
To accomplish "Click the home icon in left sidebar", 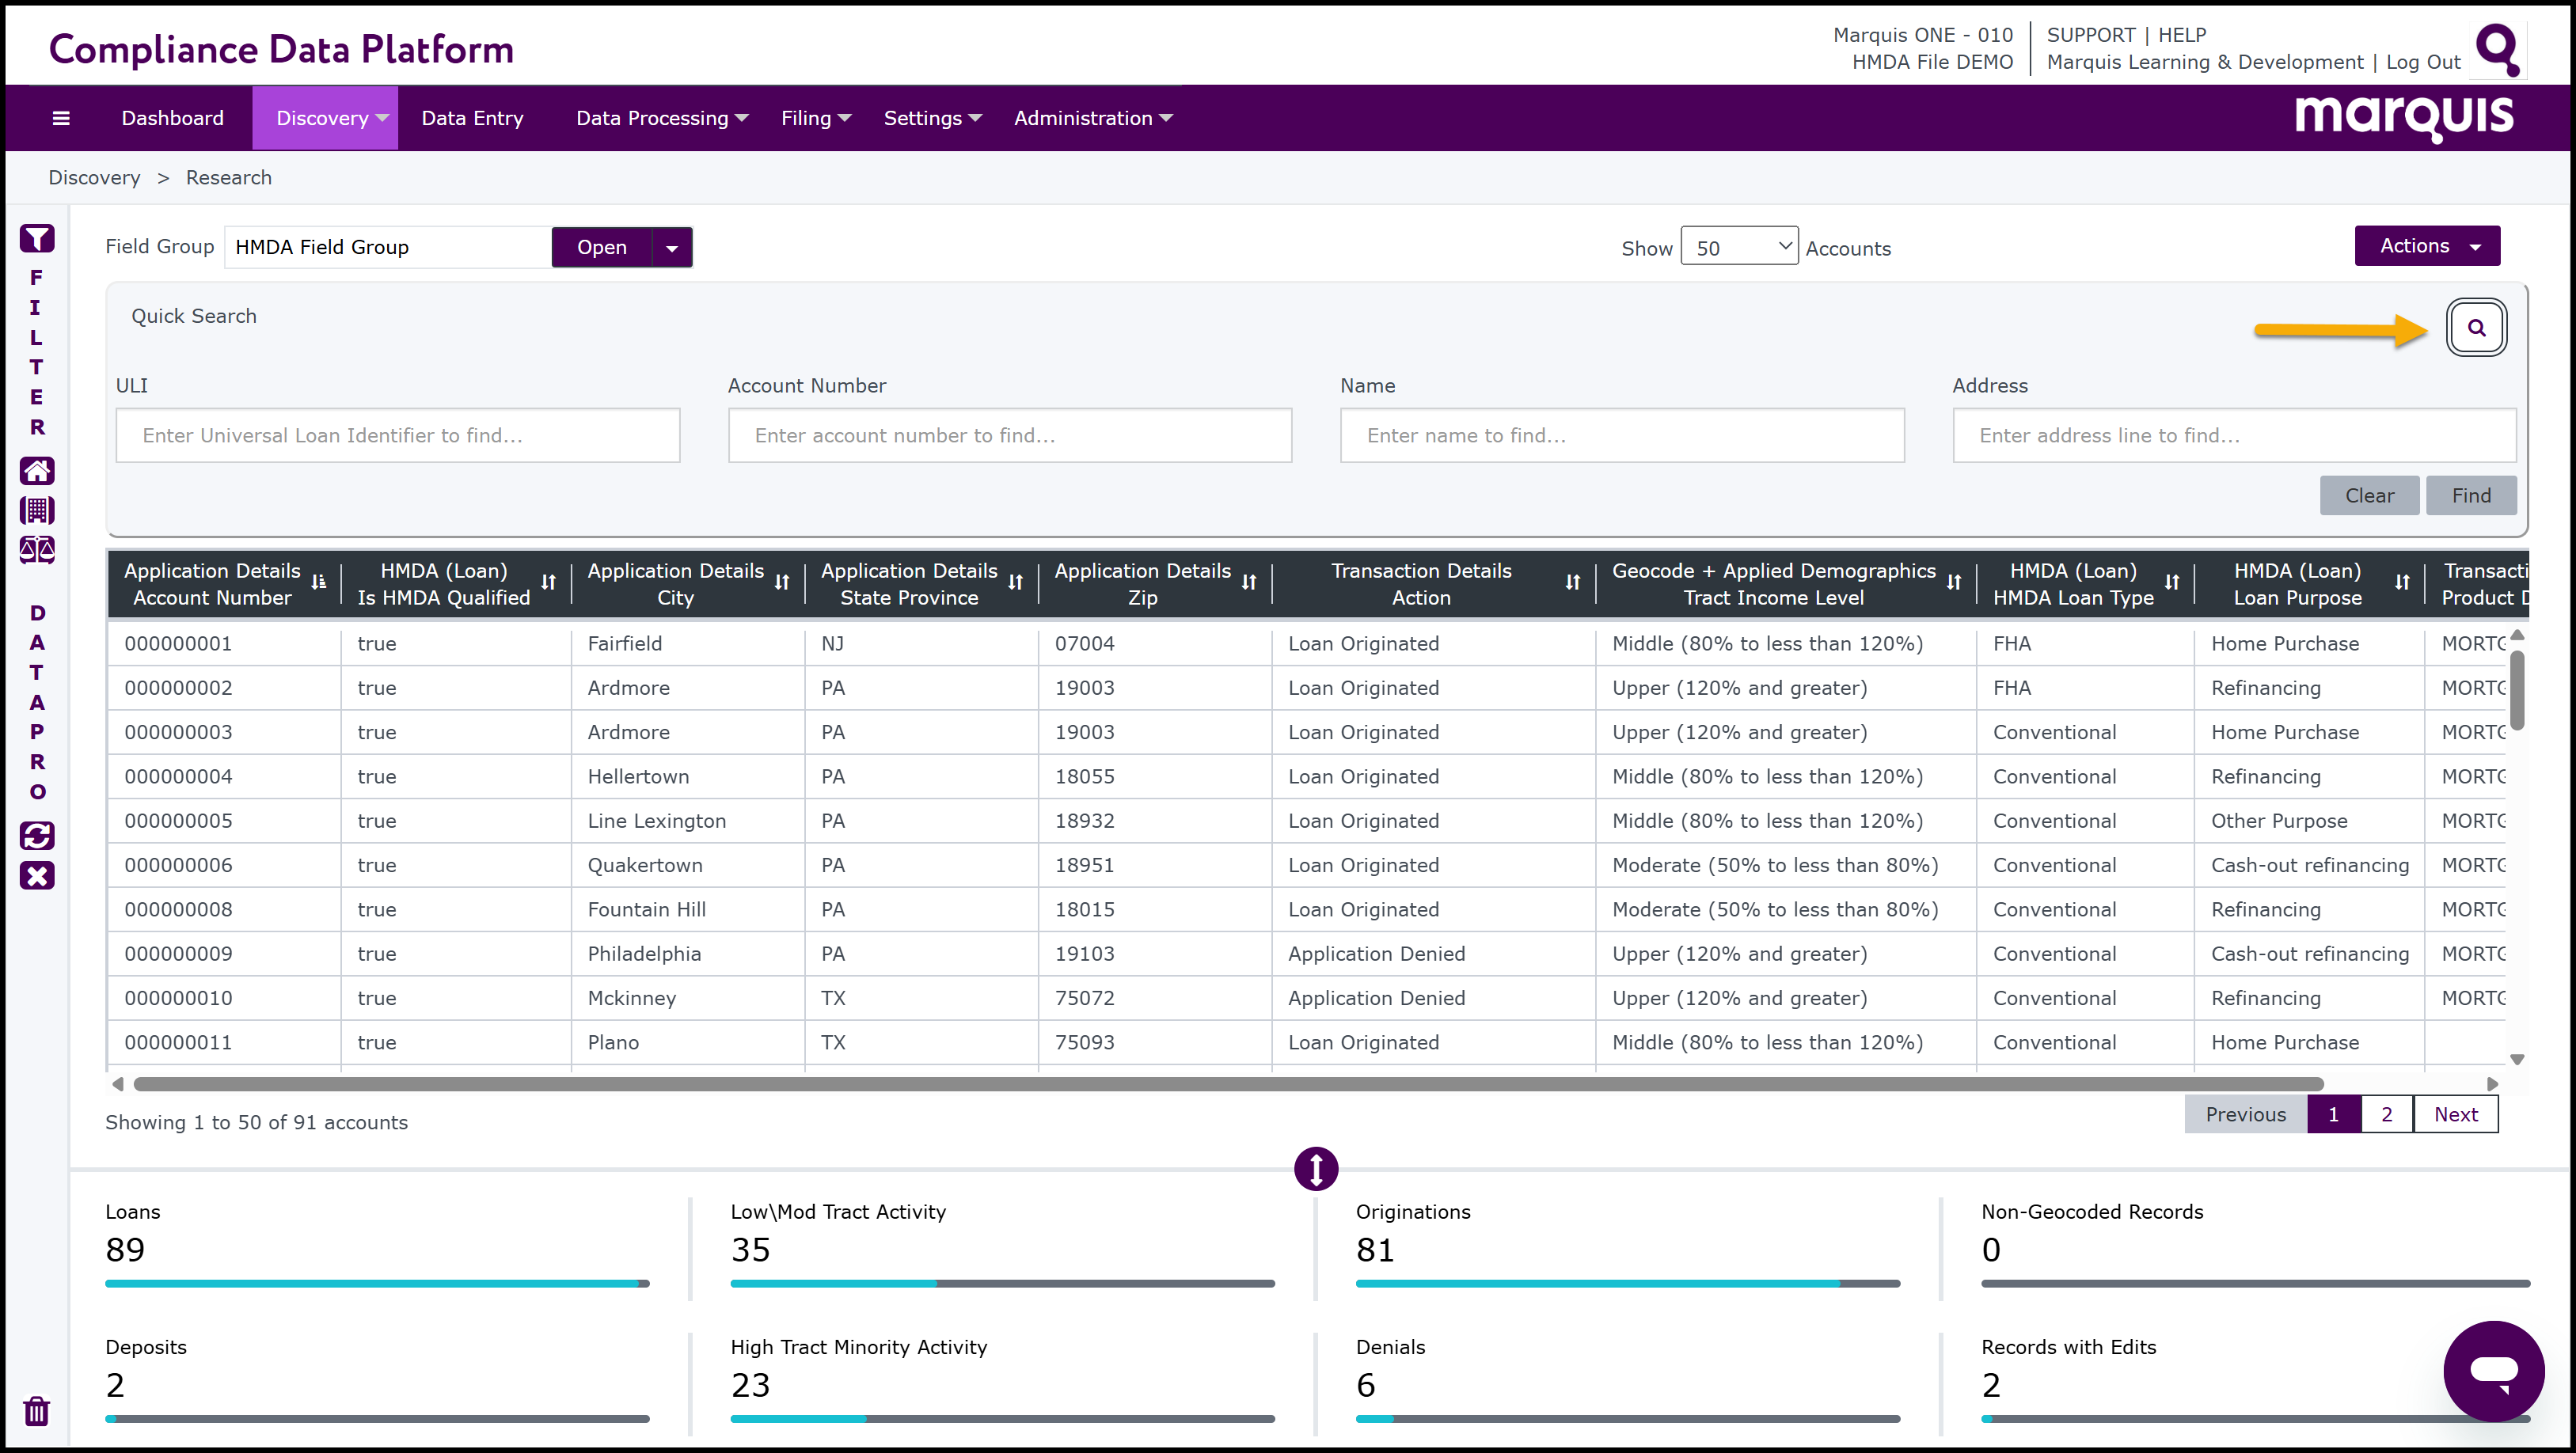I will [x=37, y=470].
